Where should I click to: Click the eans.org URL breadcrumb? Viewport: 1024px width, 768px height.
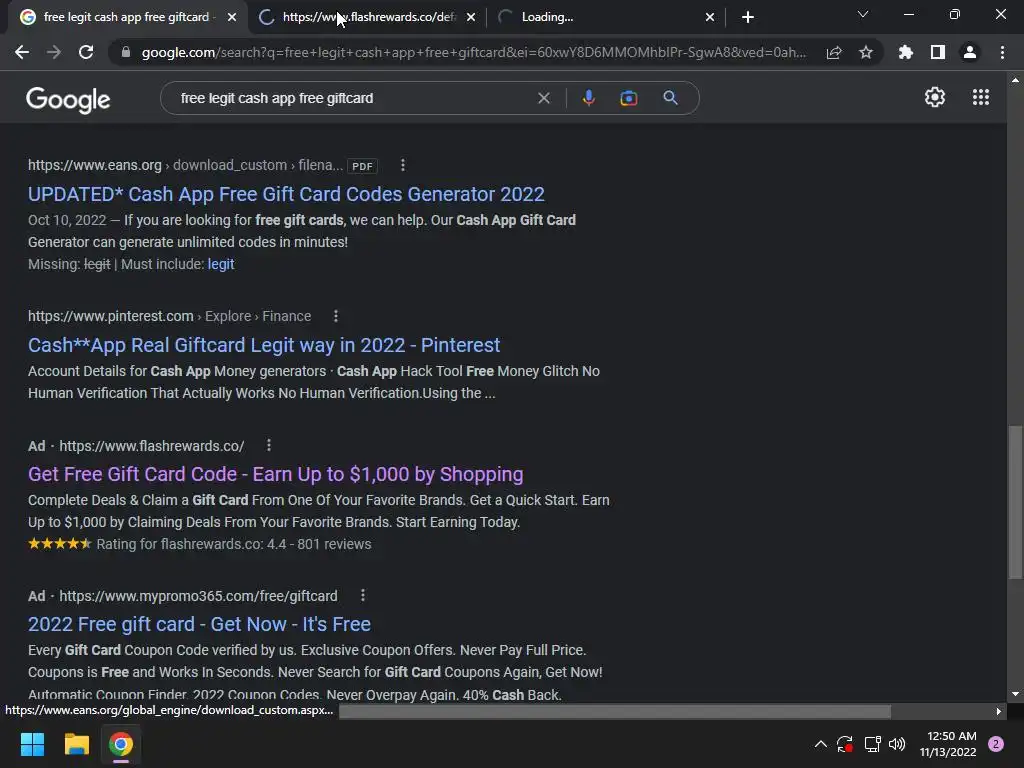coord(185,165)
